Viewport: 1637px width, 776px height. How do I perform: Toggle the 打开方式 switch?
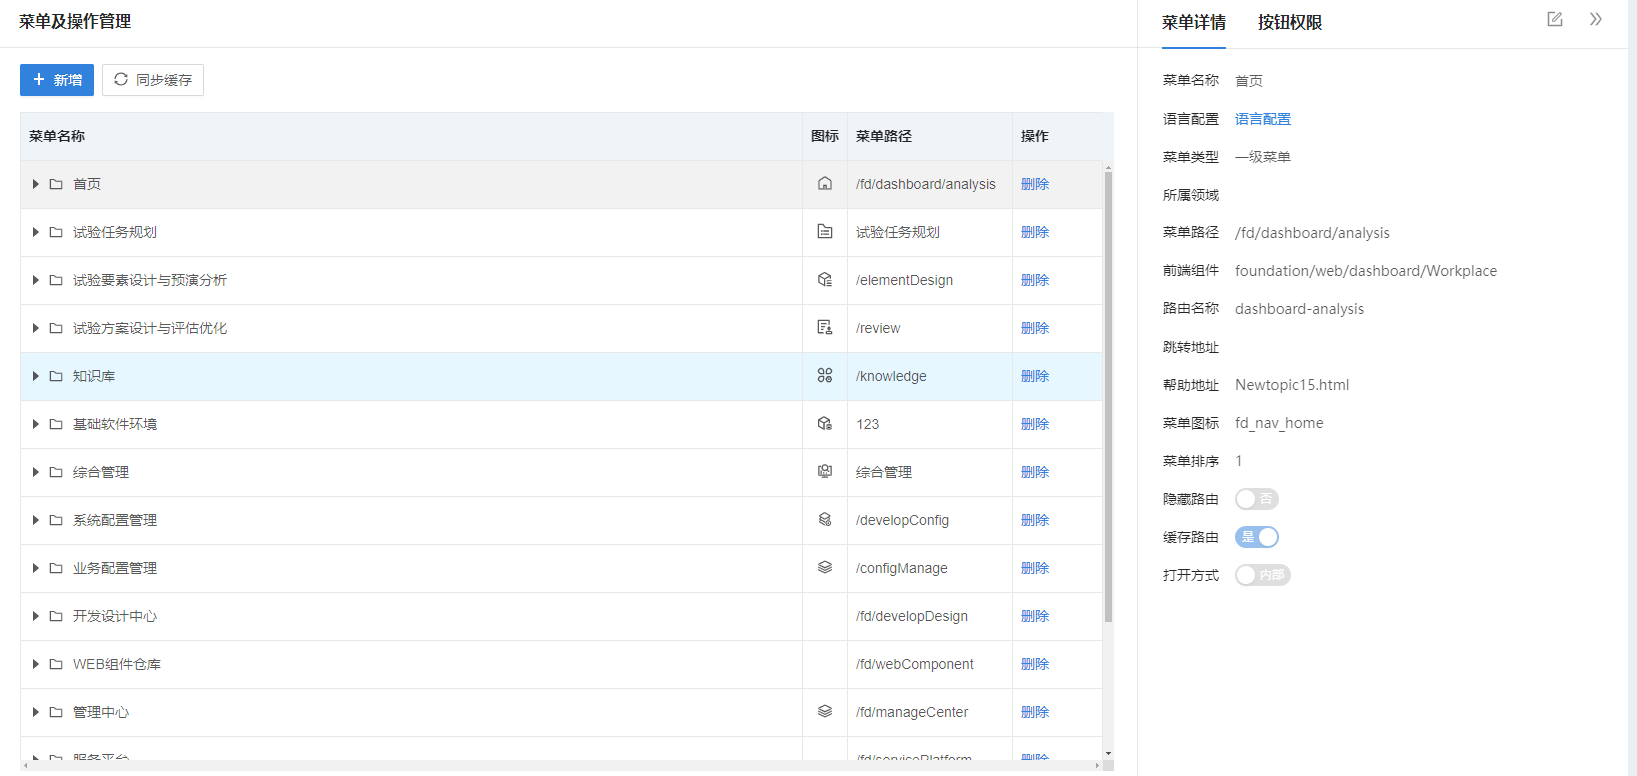tap(1263, 575)
